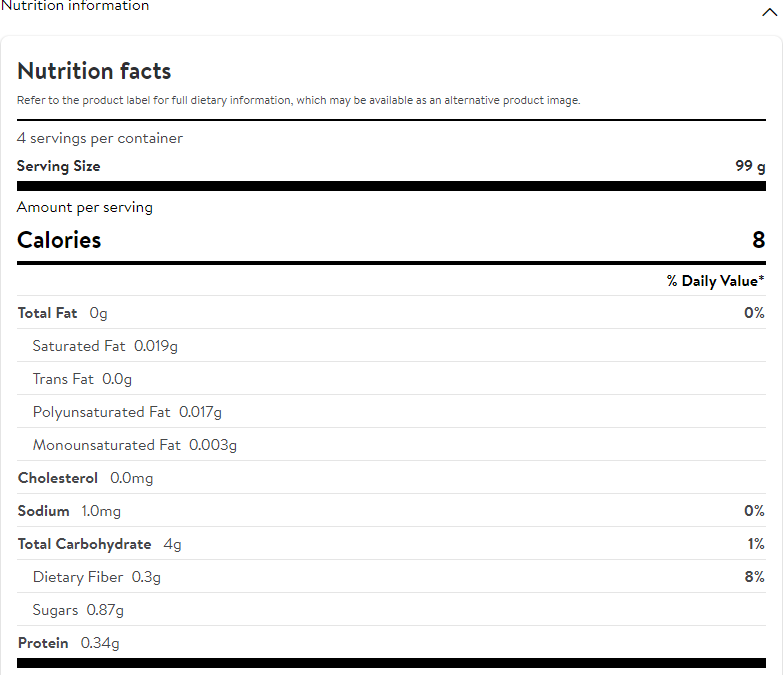Click the Dietary Fiber 8% daily value
783x675 pixels.
pyautogui.click(x=753, y=577)
